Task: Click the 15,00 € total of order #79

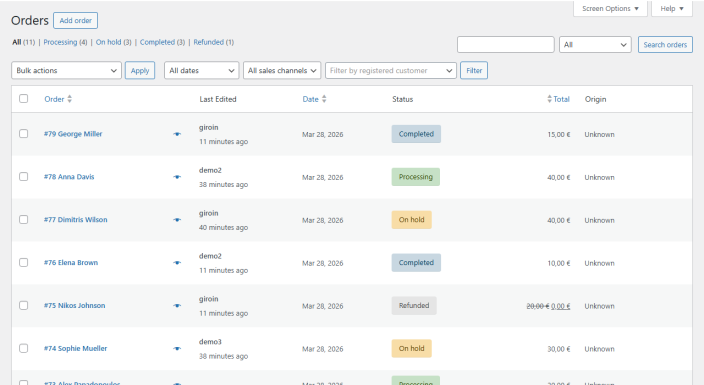Action: tap(559, 134)
